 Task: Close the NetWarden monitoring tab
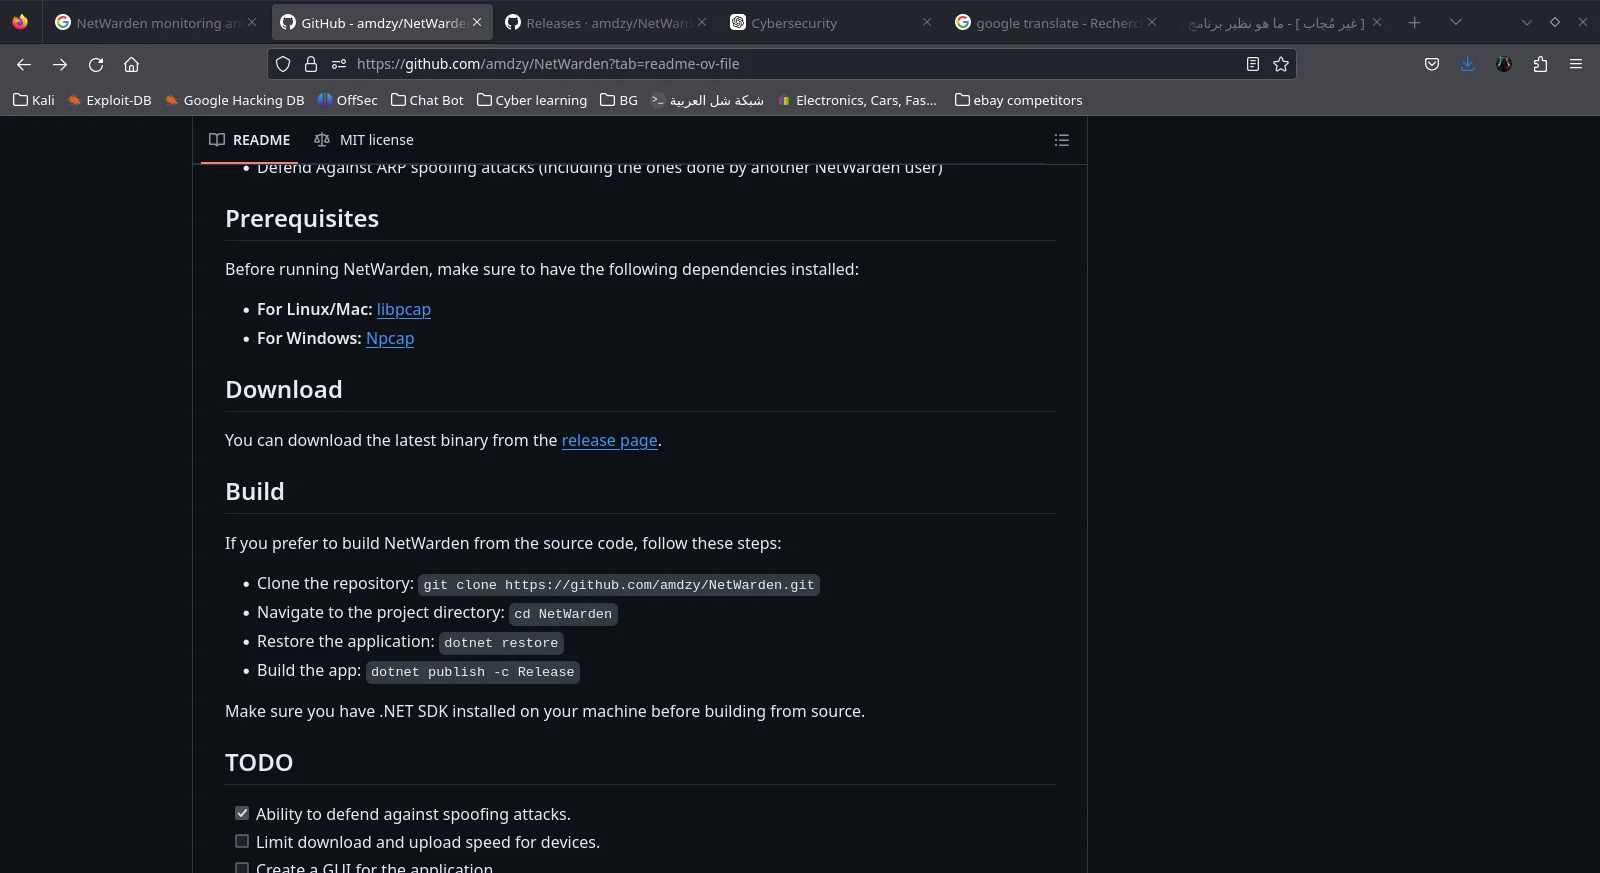(x=252, y=22)
